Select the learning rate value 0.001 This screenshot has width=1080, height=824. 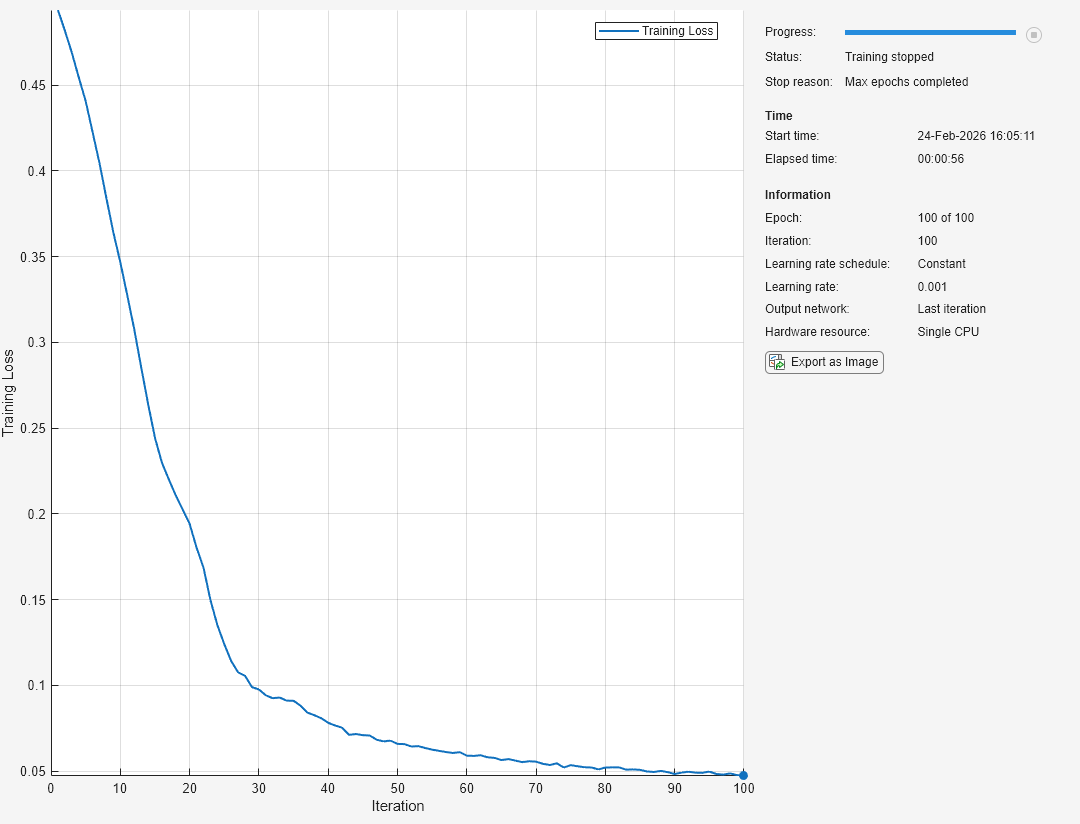click(x=932, y=287)
